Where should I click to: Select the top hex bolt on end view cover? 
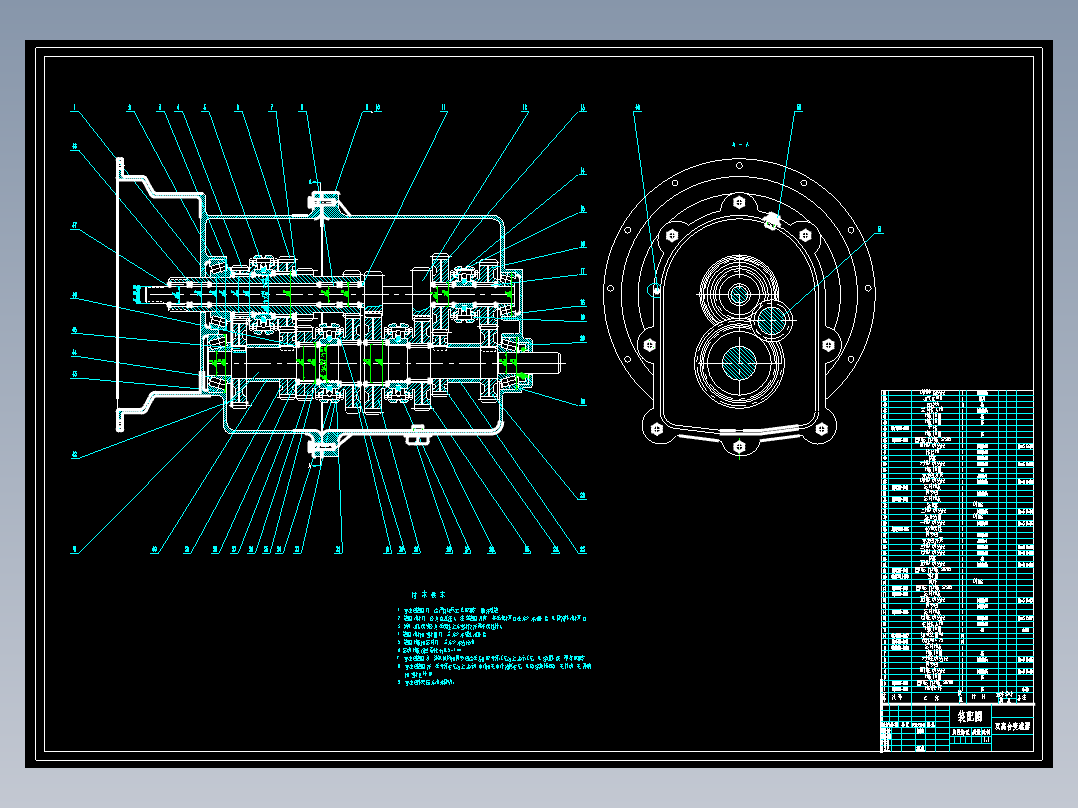click(739, 203)
